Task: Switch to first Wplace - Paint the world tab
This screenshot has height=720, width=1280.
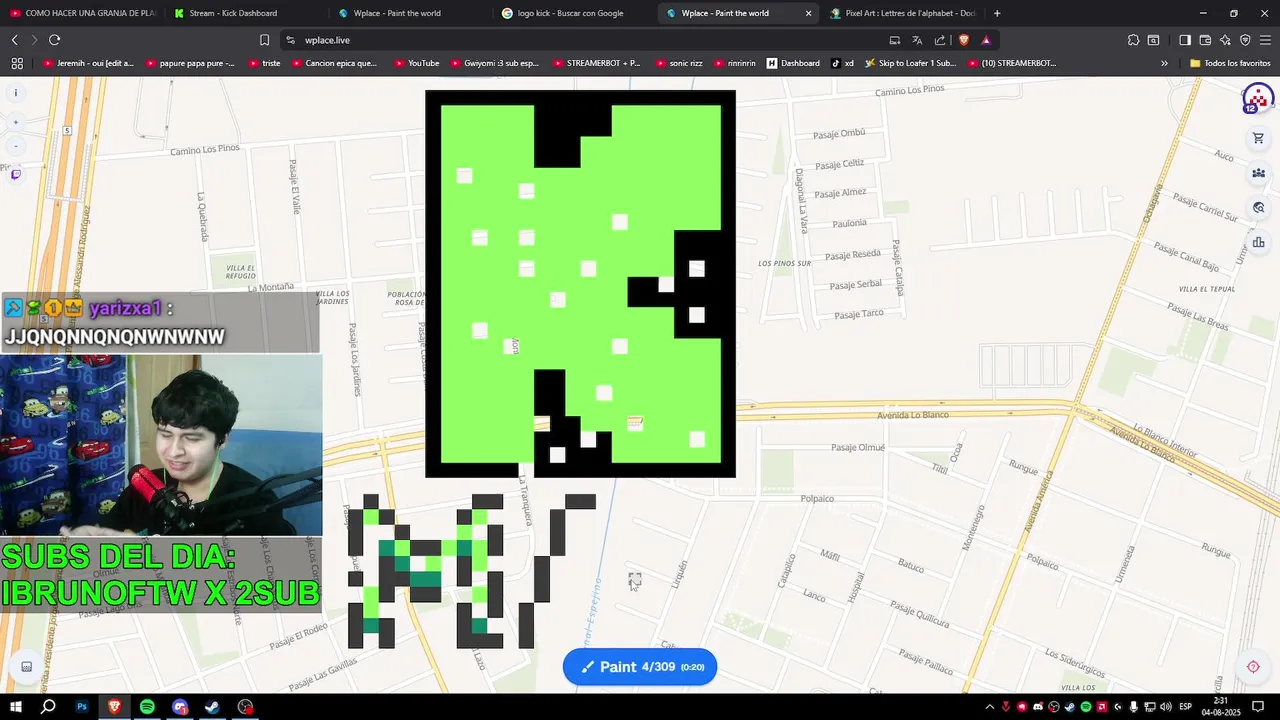Action: click(x=410, y=13)
